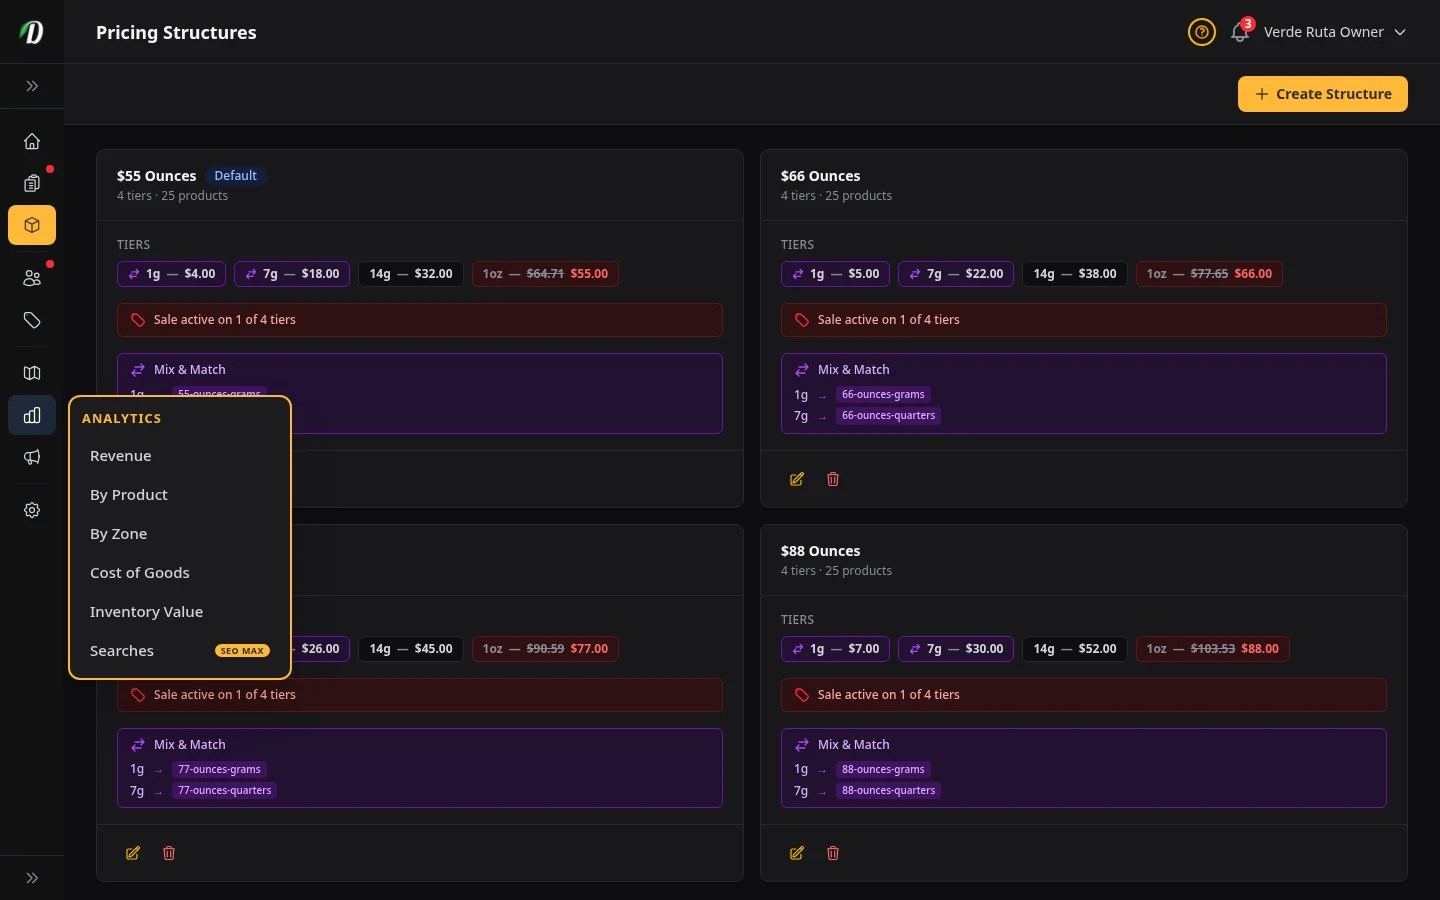This screenshot has width=1440, height=900.
Task: Open the customers icon with notification dot
Action: click(x=32, y=278)
